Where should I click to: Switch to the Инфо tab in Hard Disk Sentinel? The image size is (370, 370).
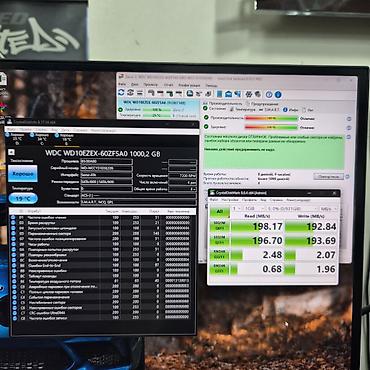[x=290, y=110]
